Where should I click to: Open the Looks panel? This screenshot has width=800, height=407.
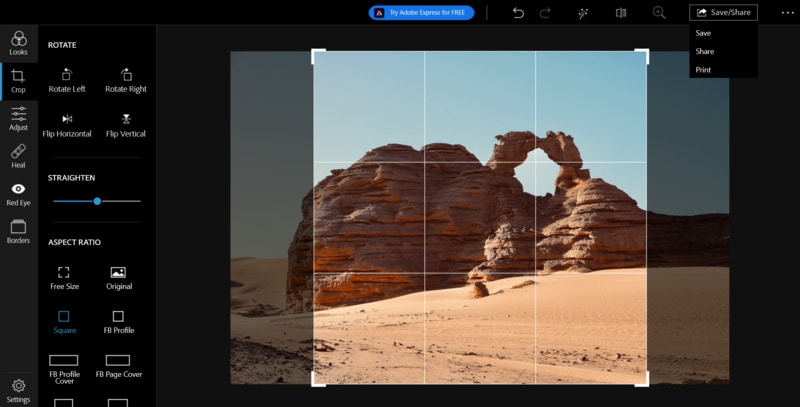tap(18, 43)
